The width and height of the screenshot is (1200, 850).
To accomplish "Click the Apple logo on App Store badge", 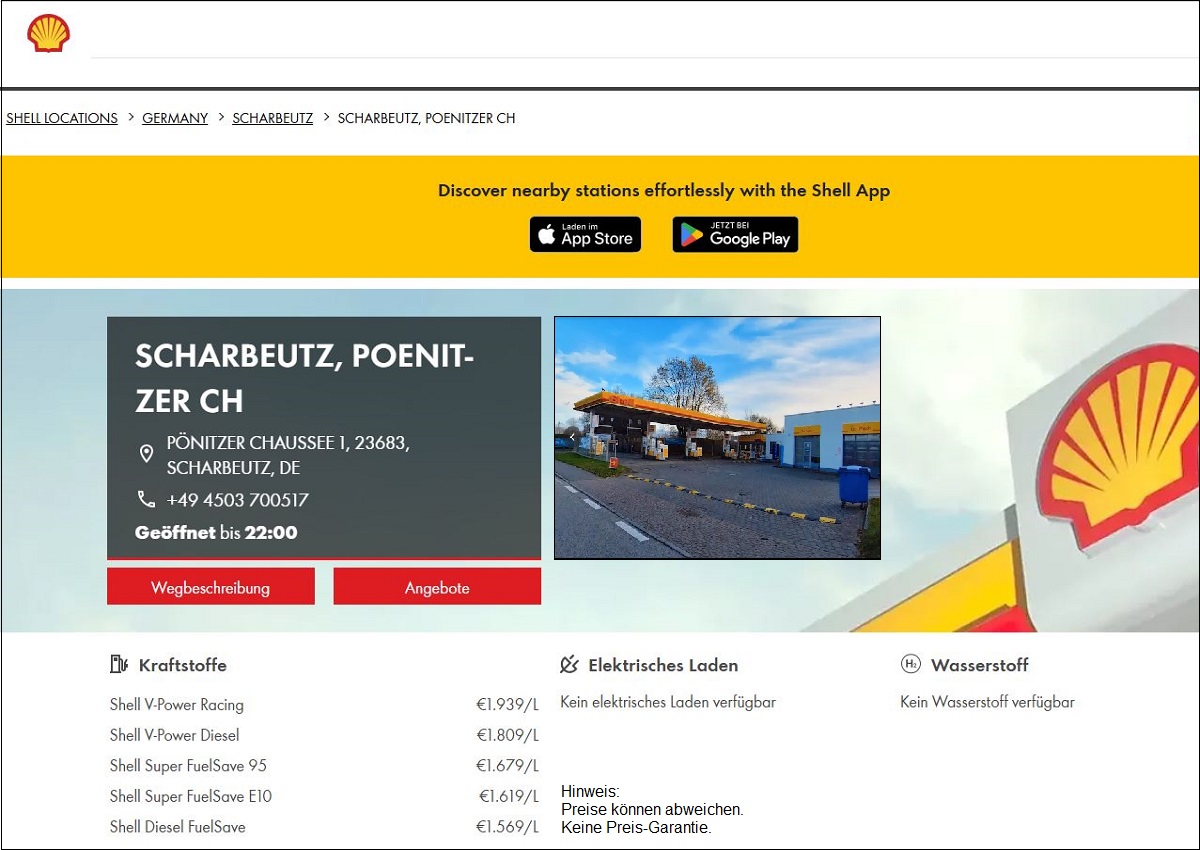I will [546, 235].
